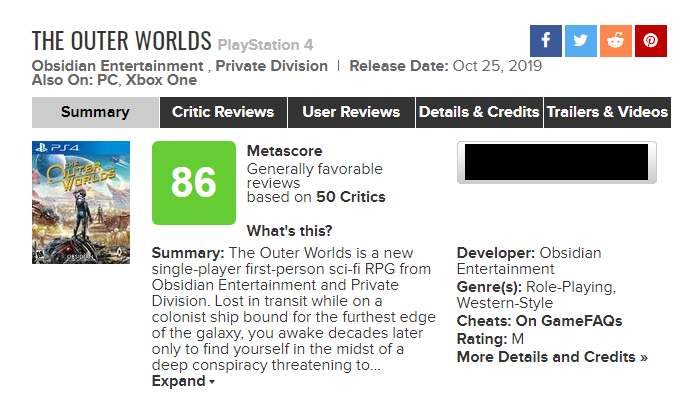Go to the Details & Credits tab
Image resolution: width=685 pixels, height=395 pixels.
click(x=479, y=112)
